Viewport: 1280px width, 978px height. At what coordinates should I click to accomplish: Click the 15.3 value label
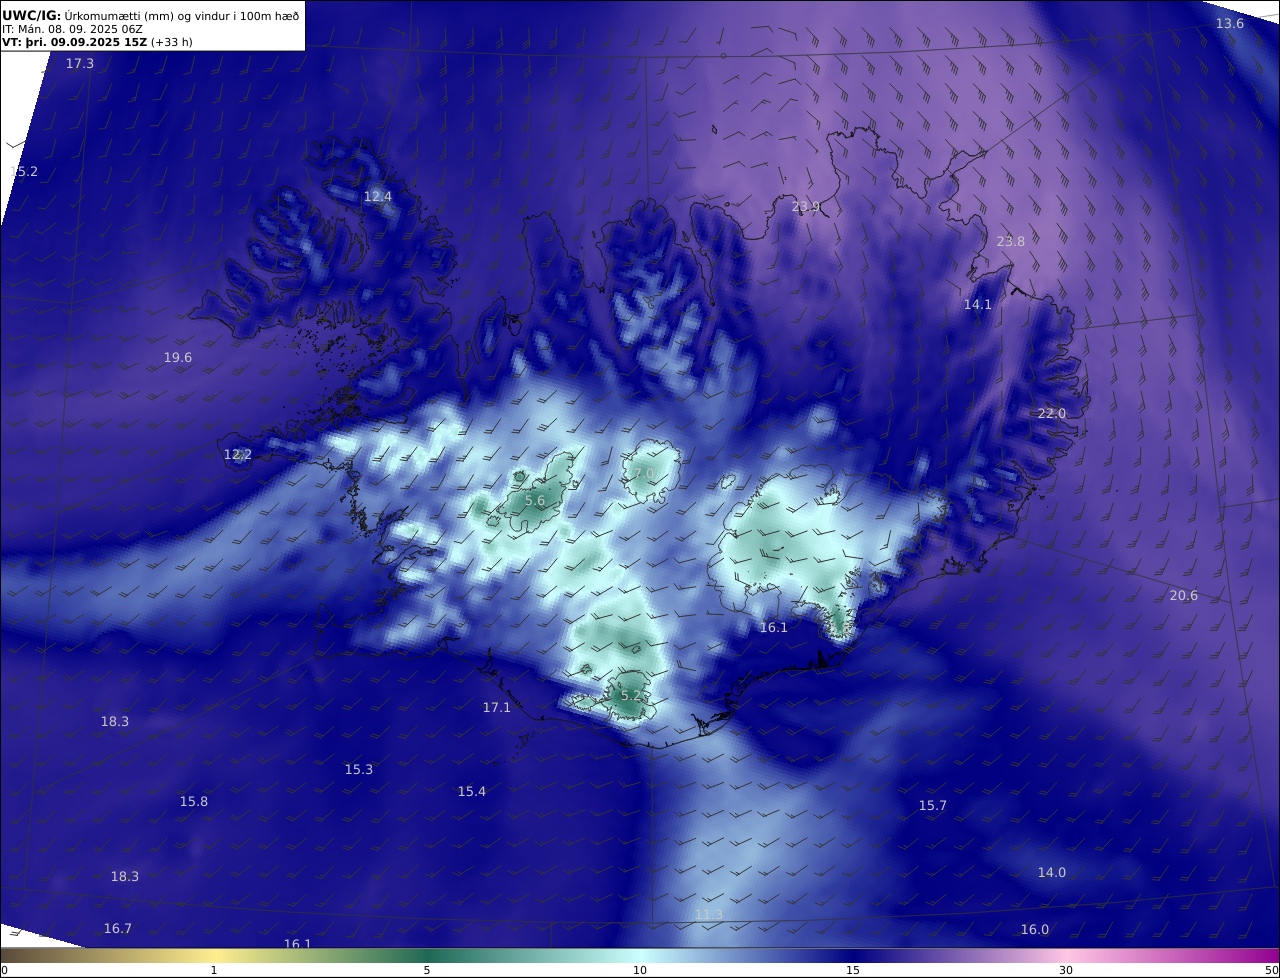click(359, 769)
